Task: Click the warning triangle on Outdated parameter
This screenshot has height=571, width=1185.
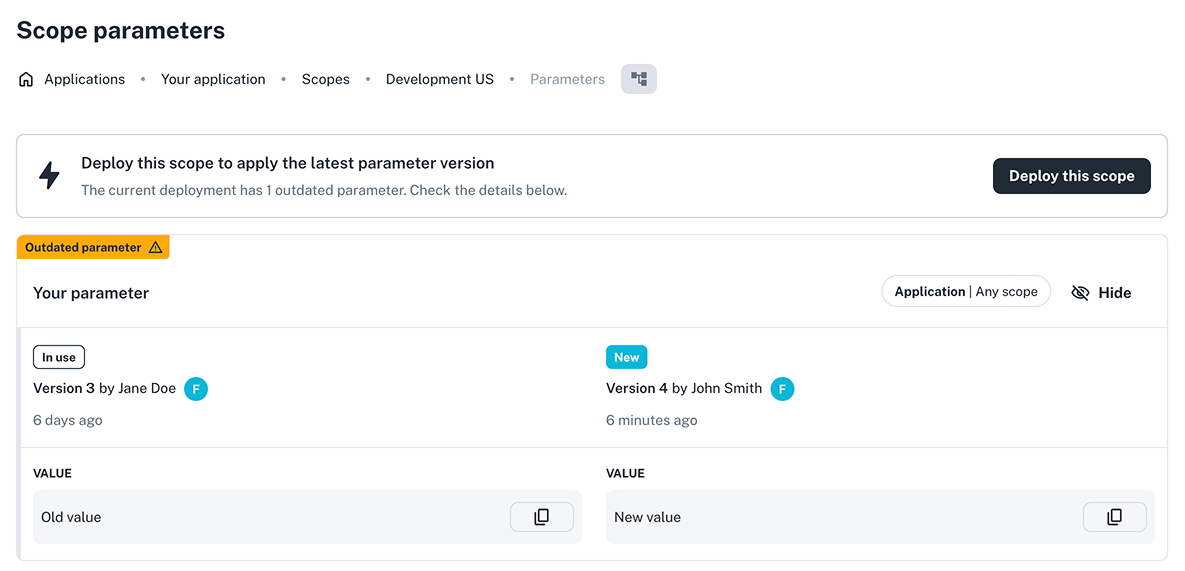Action: (x=155, y=248)
